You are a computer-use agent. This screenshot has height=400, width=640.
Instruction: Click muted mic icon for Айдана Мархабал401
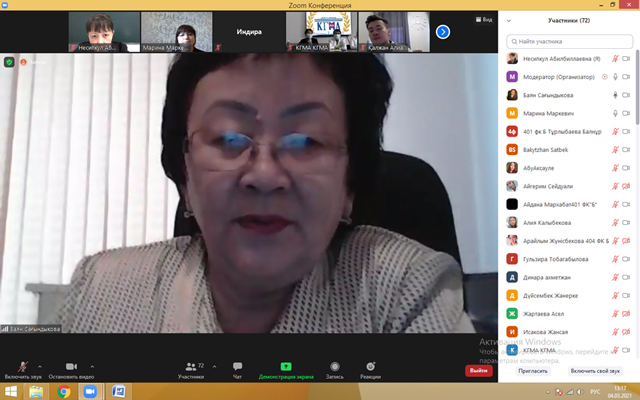pyautogui.click(x=615, y=204)
